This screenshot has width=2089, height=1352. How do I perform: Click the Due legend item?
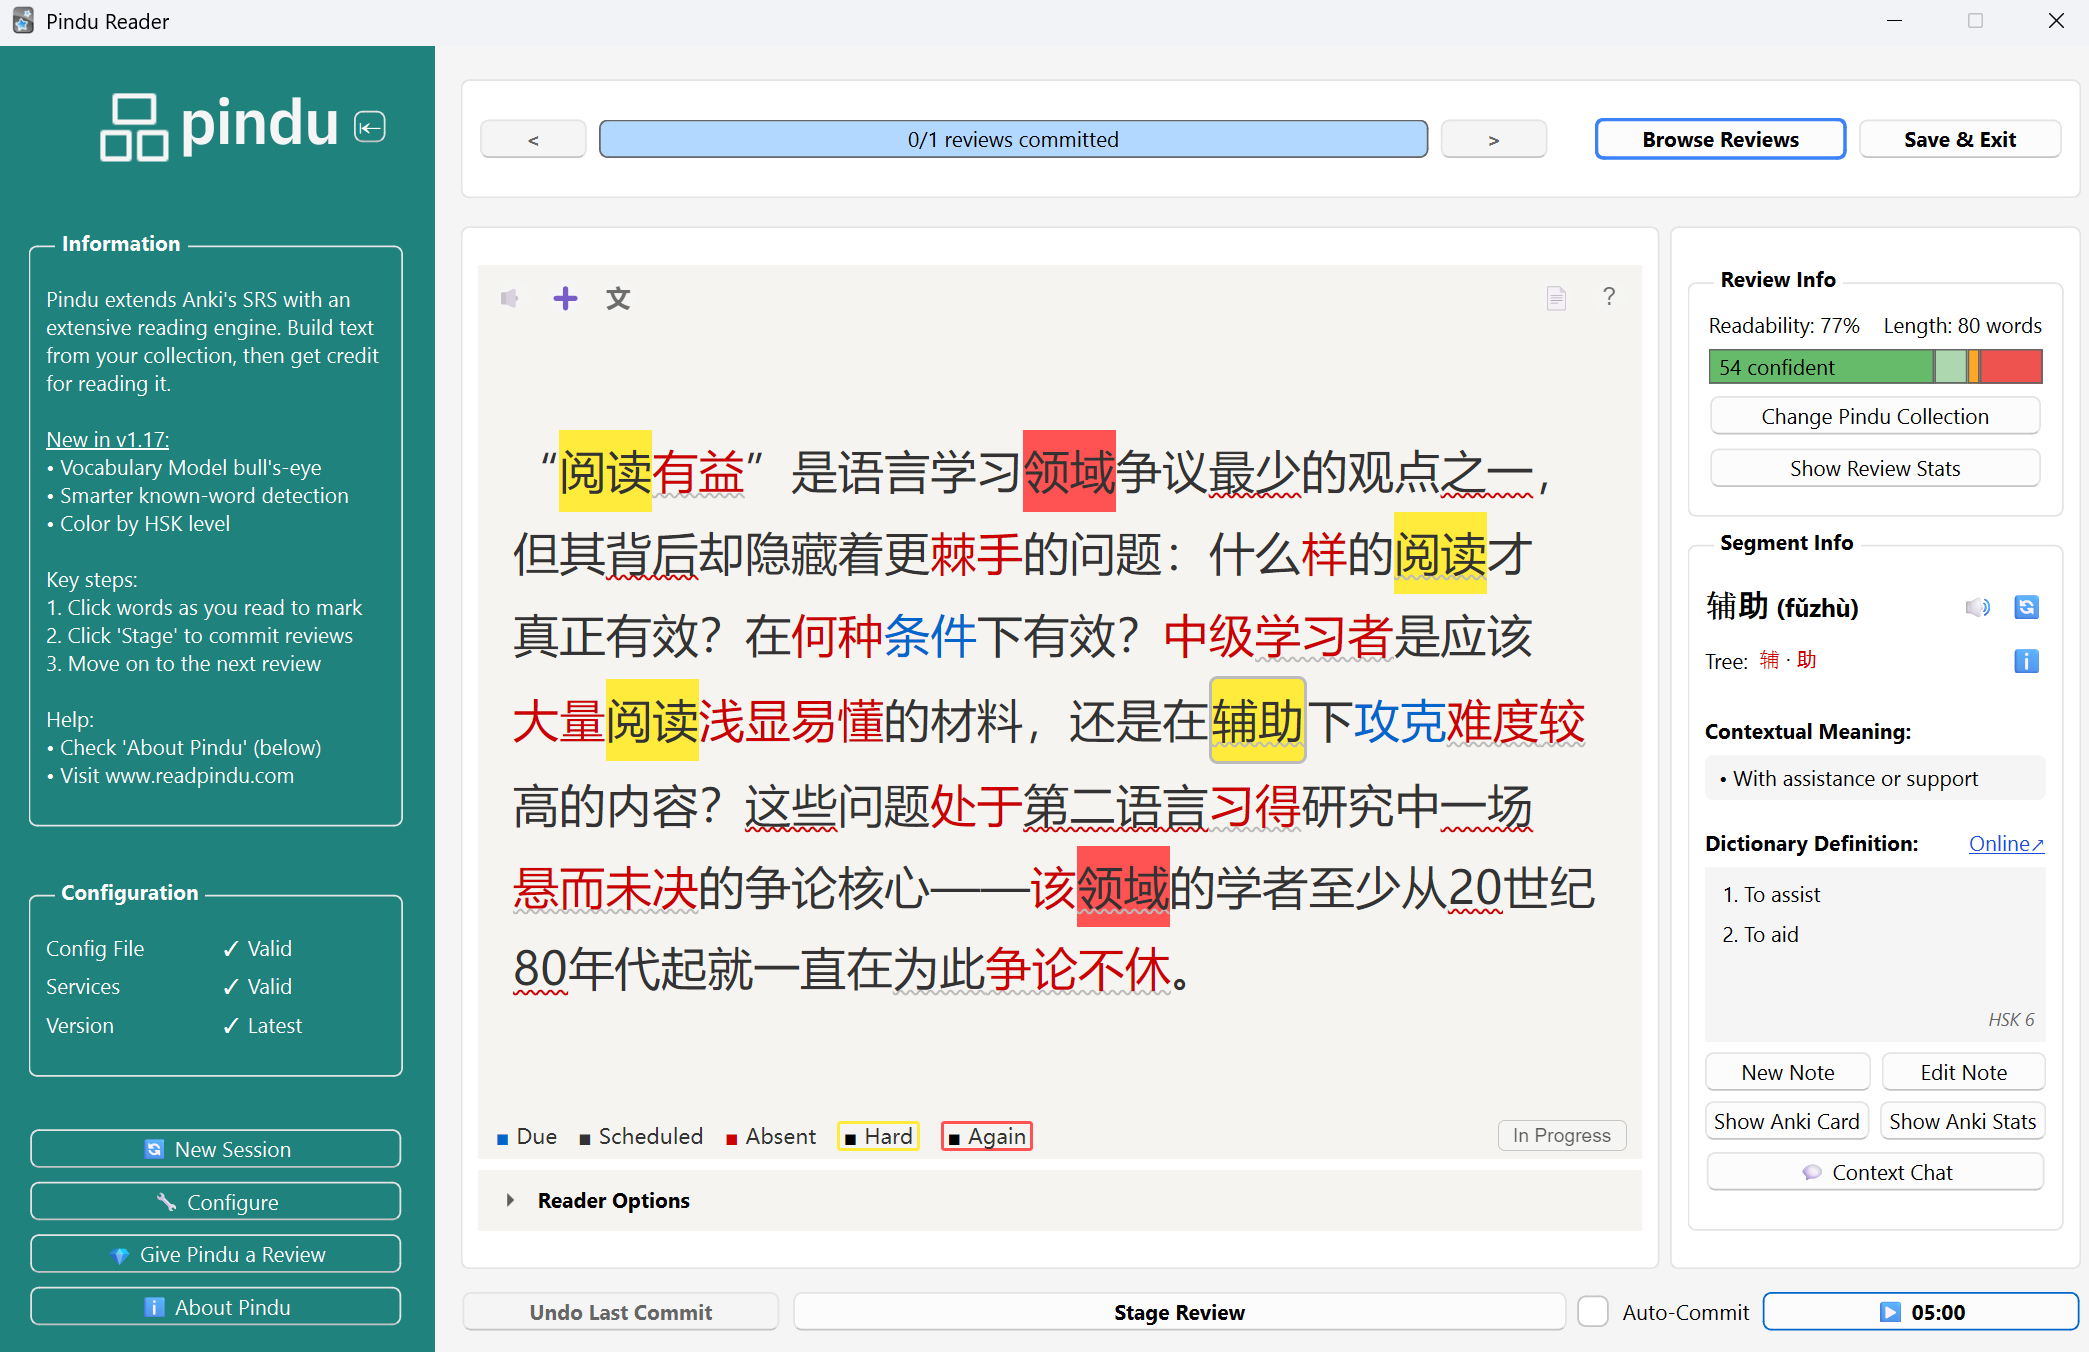tap(527, 1137)
